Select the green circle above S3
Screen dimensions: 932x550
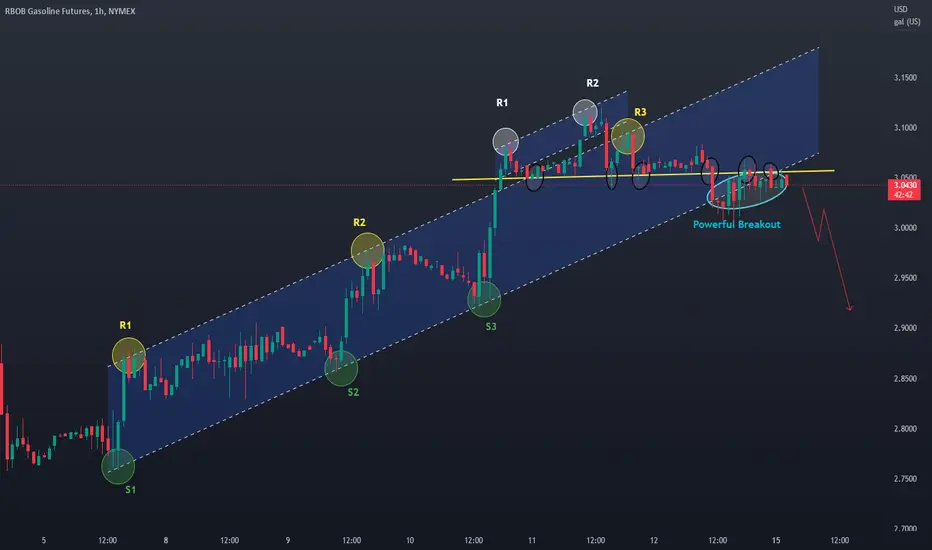(484, 299)
